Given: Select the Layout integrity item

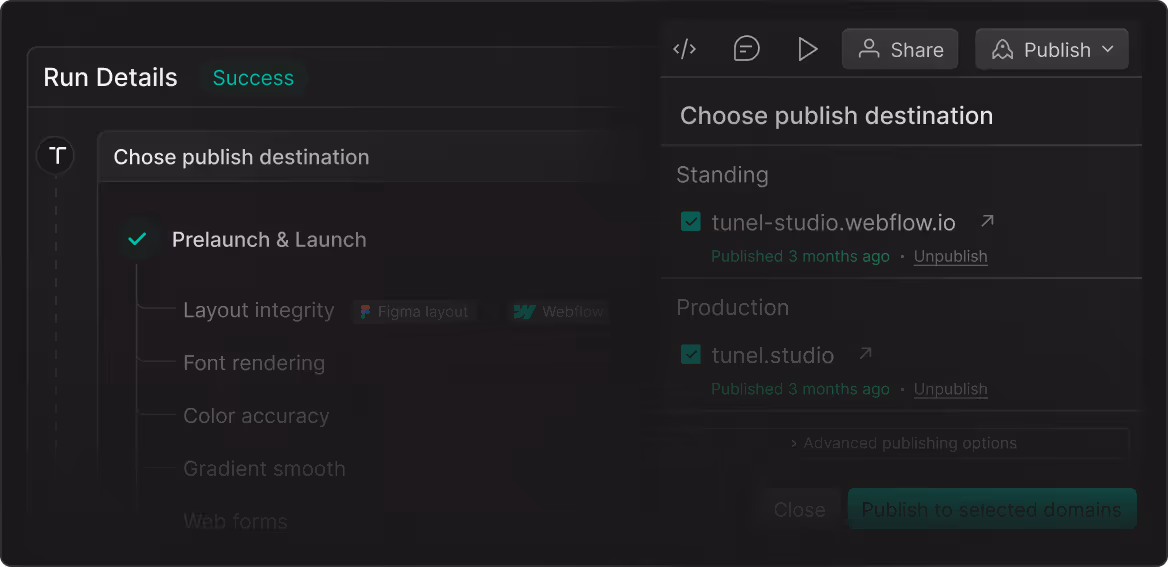Looking at the screenshot, I should (x=258, y=310).
